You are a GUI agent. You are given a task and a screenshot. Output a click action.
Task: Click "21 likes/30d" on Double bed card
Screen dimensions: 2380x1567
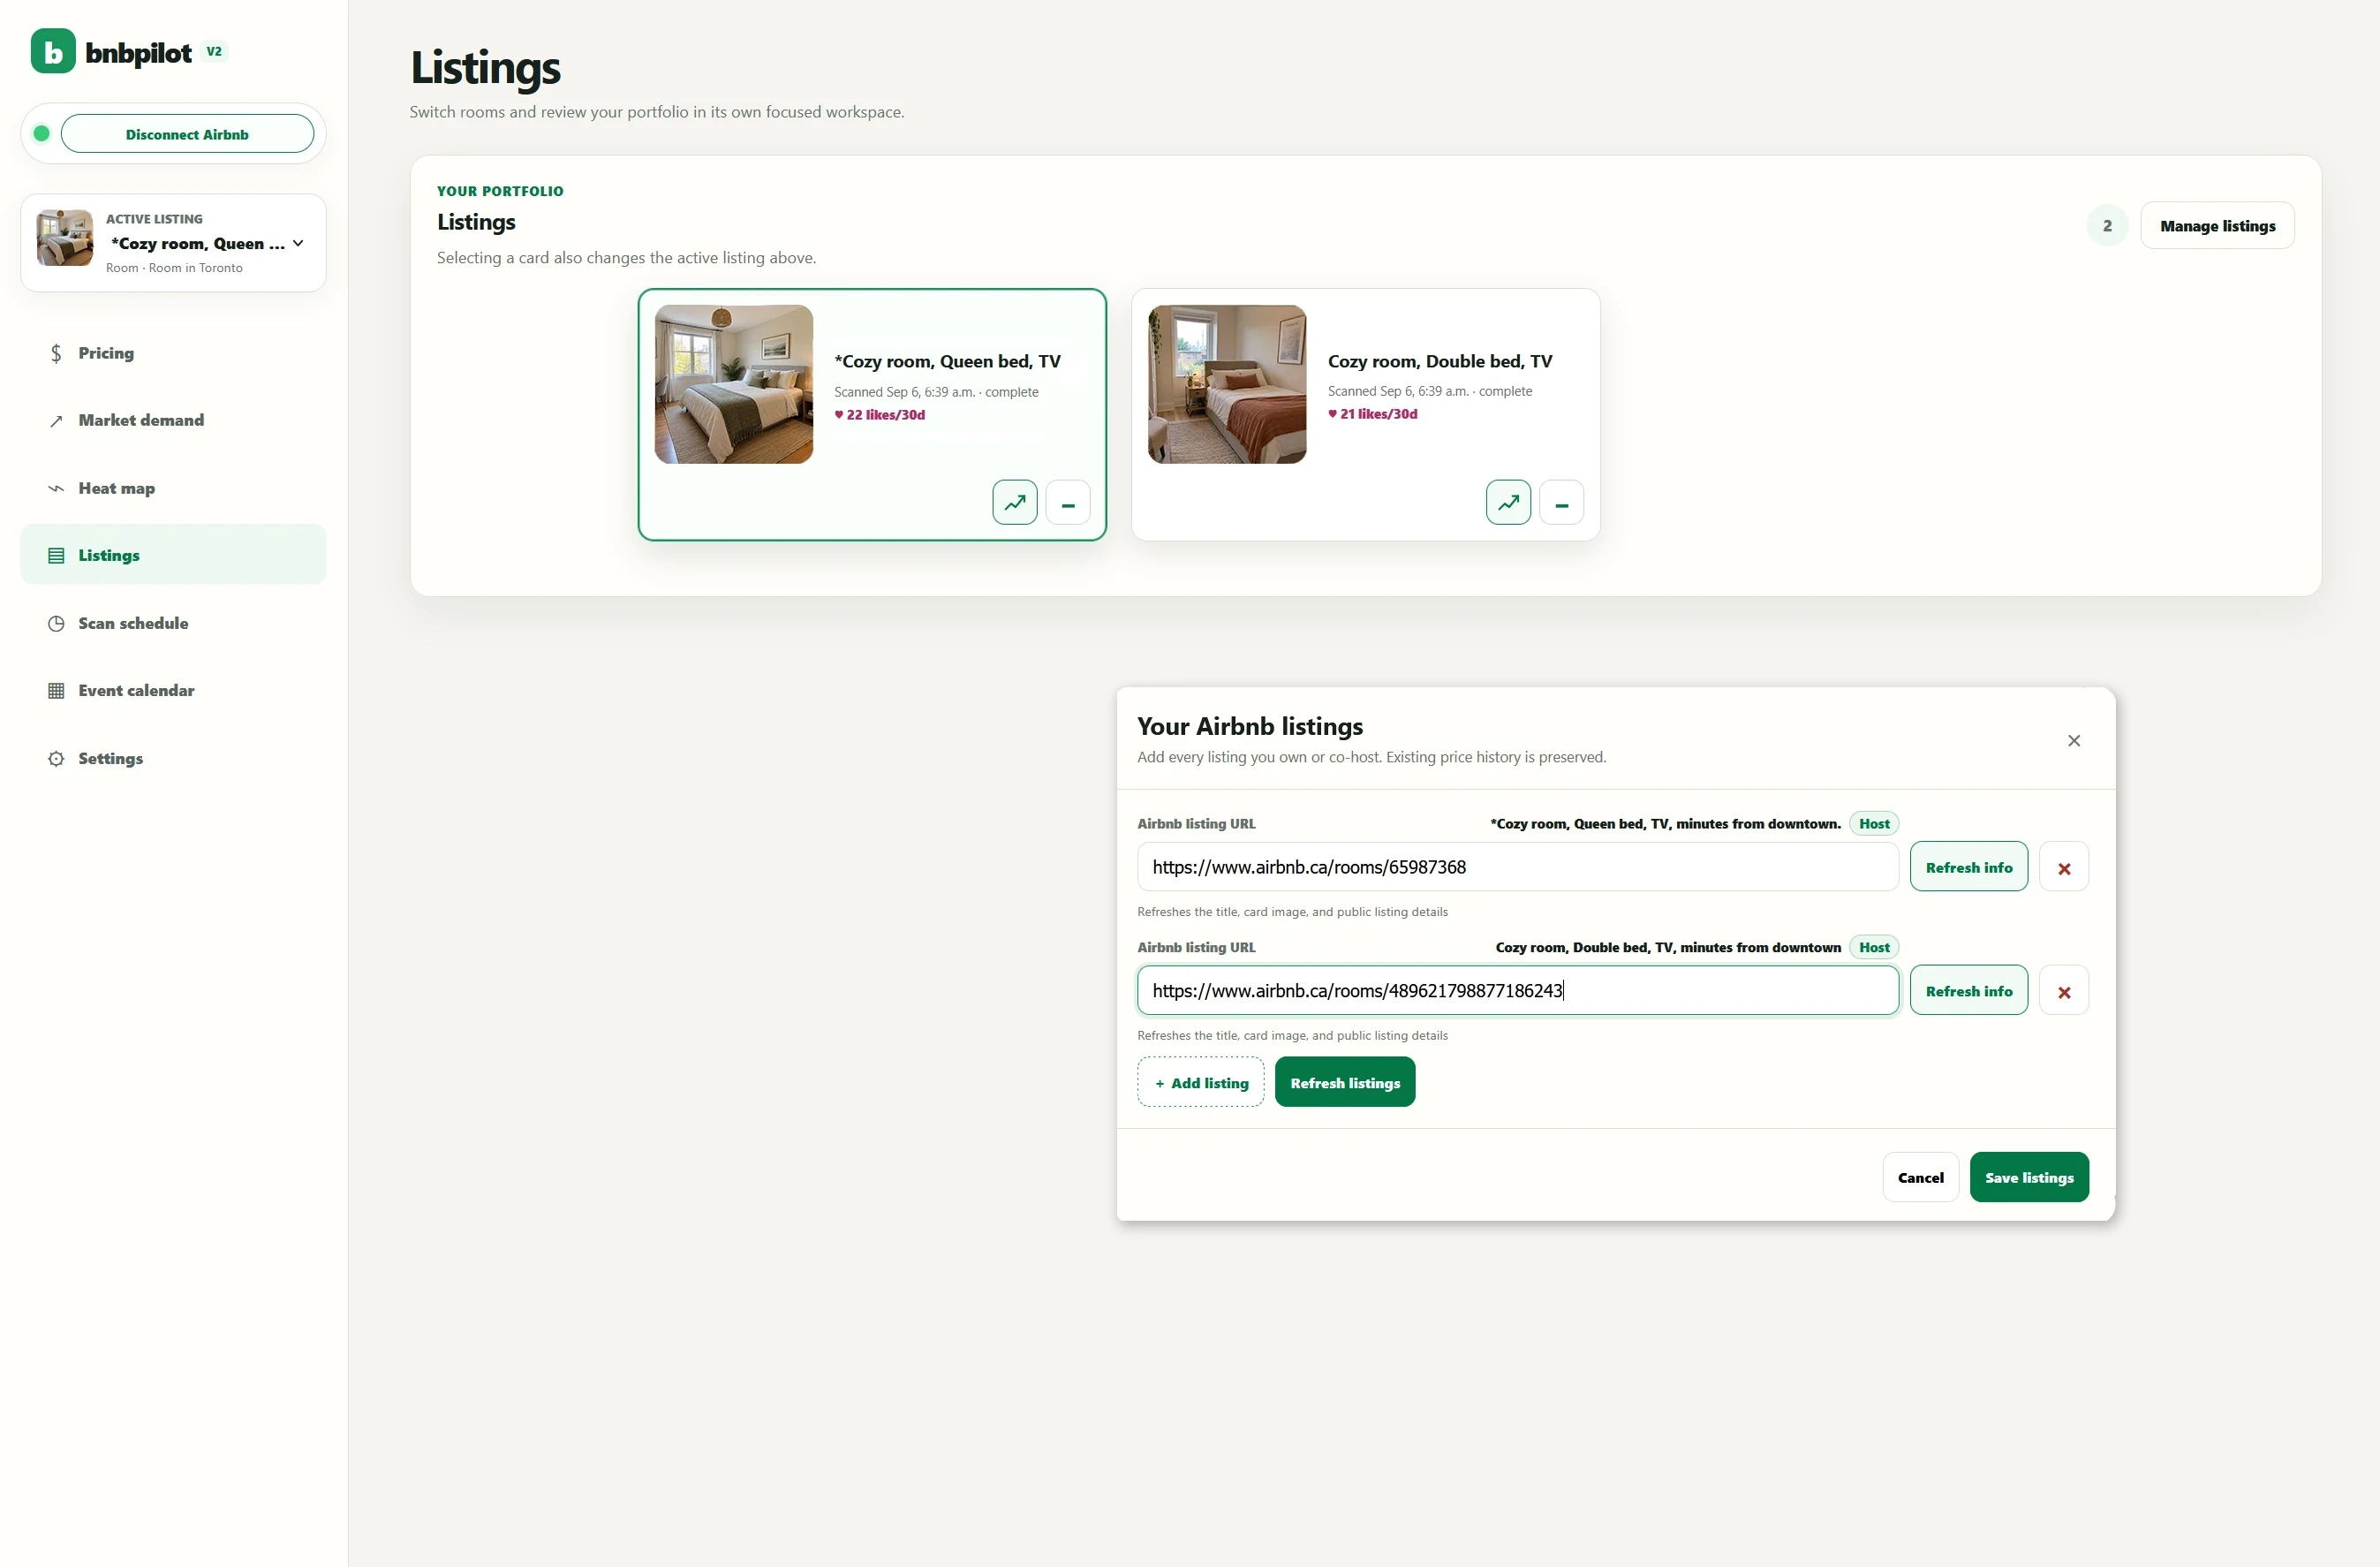pos(1373,414)
